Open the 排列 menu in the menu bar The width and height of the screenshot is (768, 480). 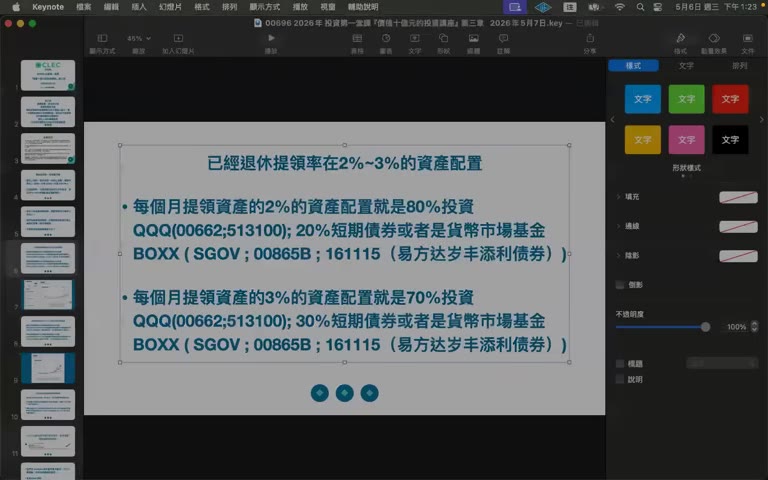[x=229, y=7]
